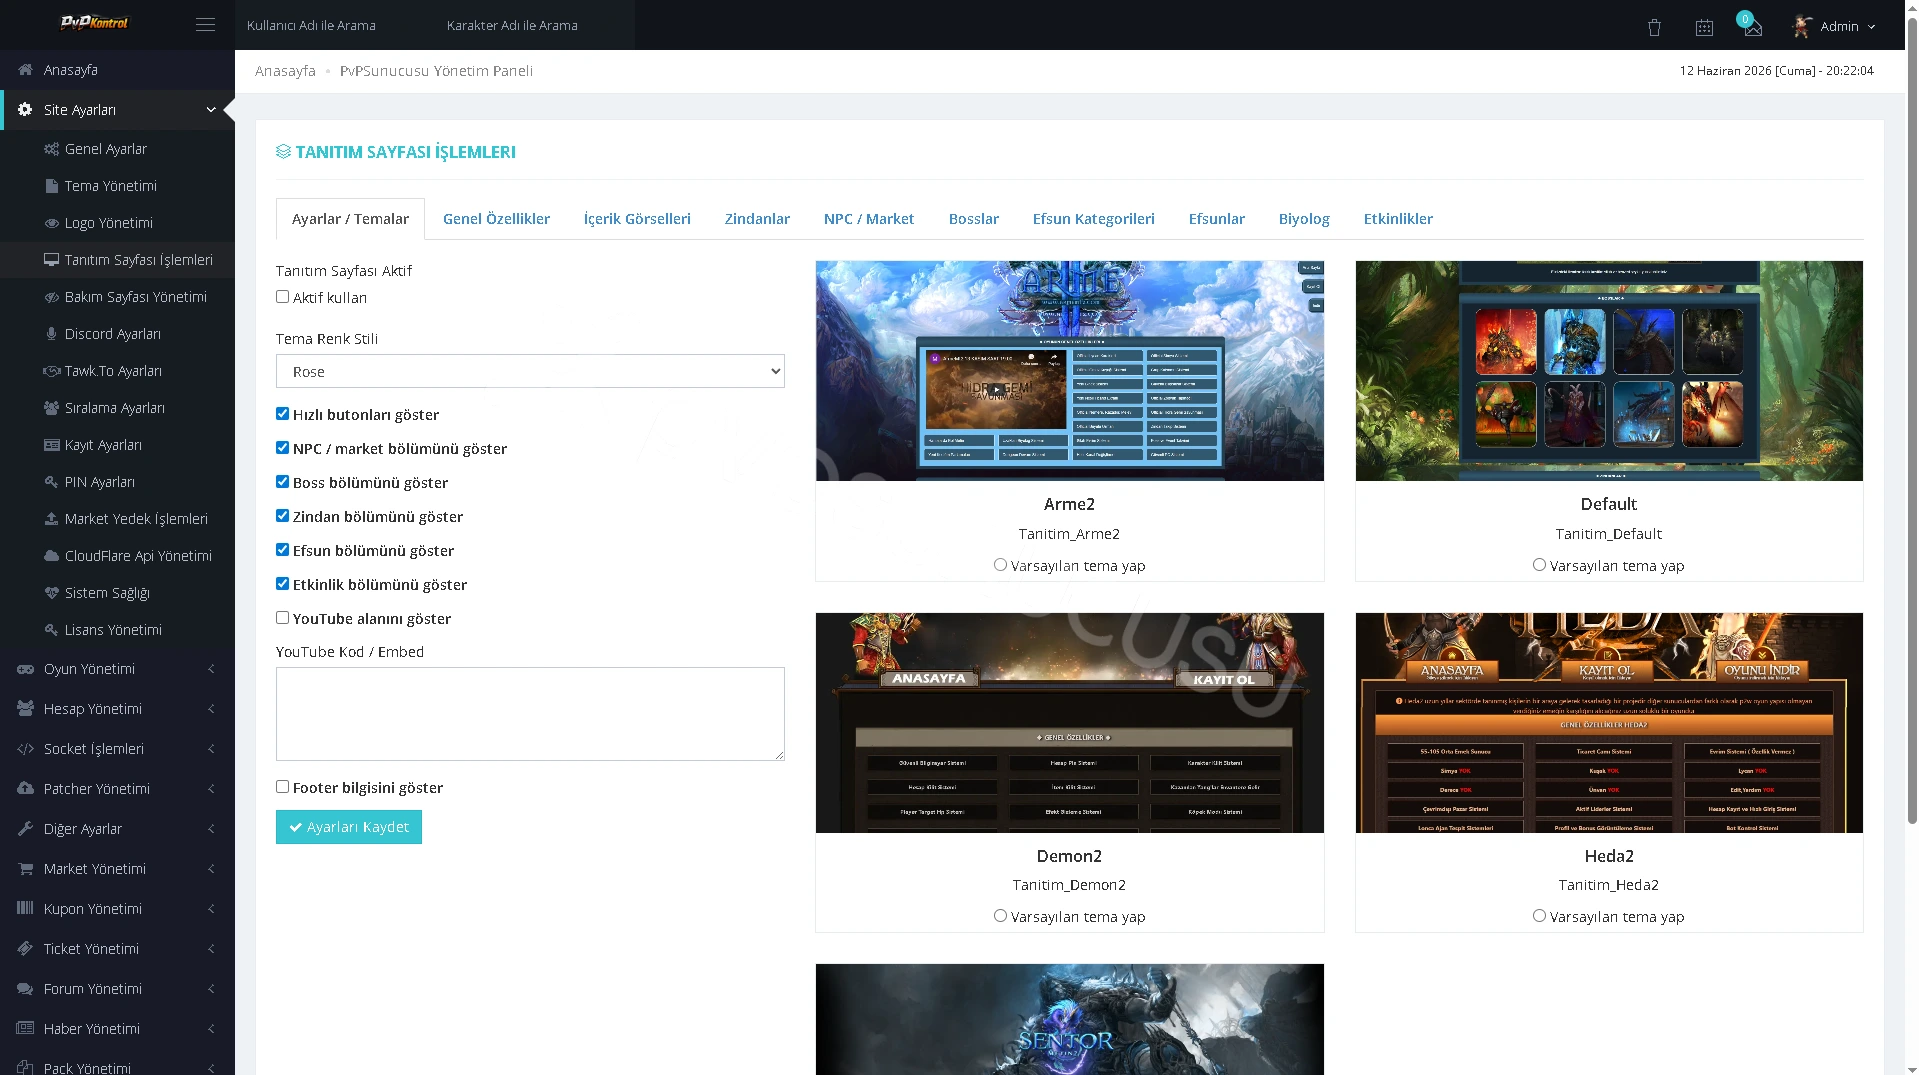
Task: Open the Tema Renk Stili dropdown
Action: (530, 371)
